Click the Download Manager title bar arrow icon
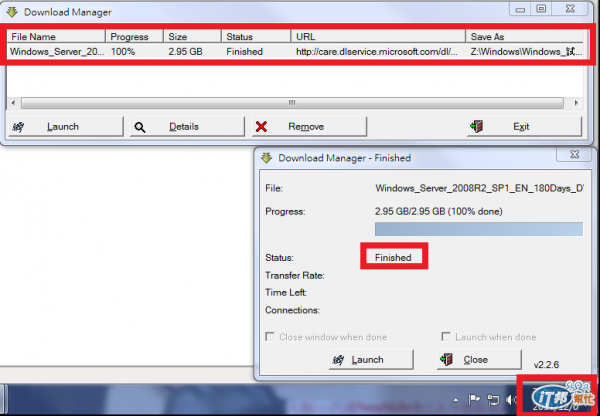The width and height of the screenshot is (600, 416). (x=12, y=12)
